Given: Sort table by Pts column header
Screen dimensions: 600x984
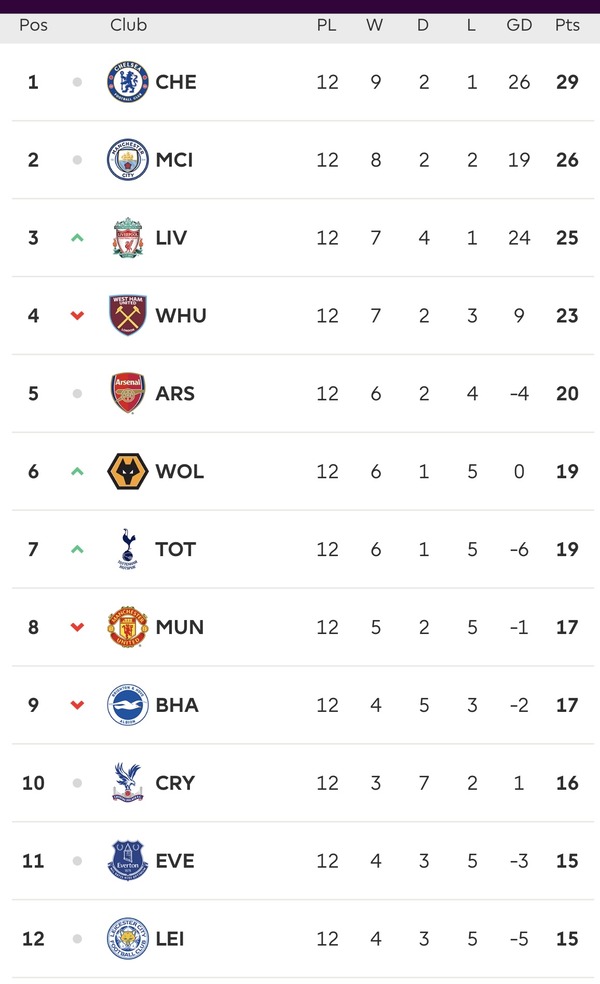Looking at the screenshot, I should [567, 25].
